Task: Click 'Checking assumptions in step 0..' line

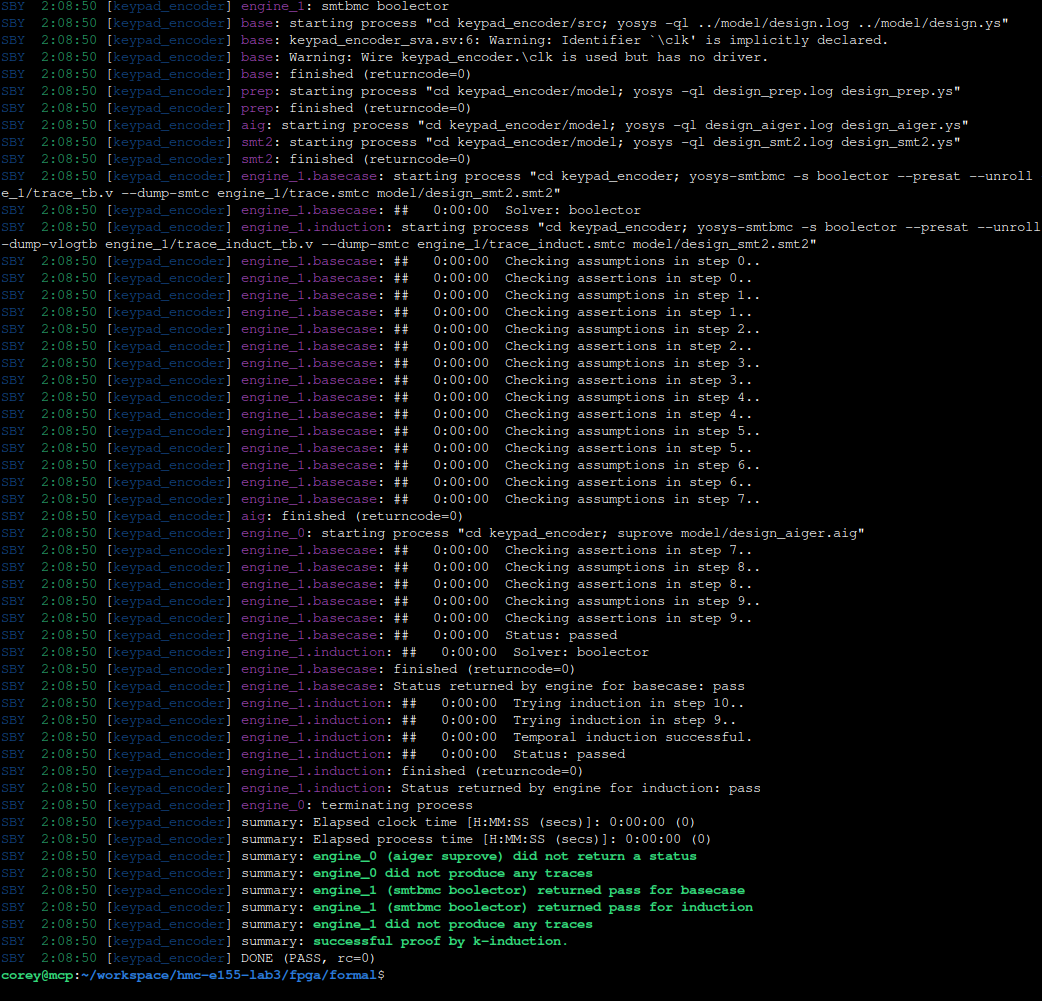Action: pyautogui.click(x=632, y=261)
